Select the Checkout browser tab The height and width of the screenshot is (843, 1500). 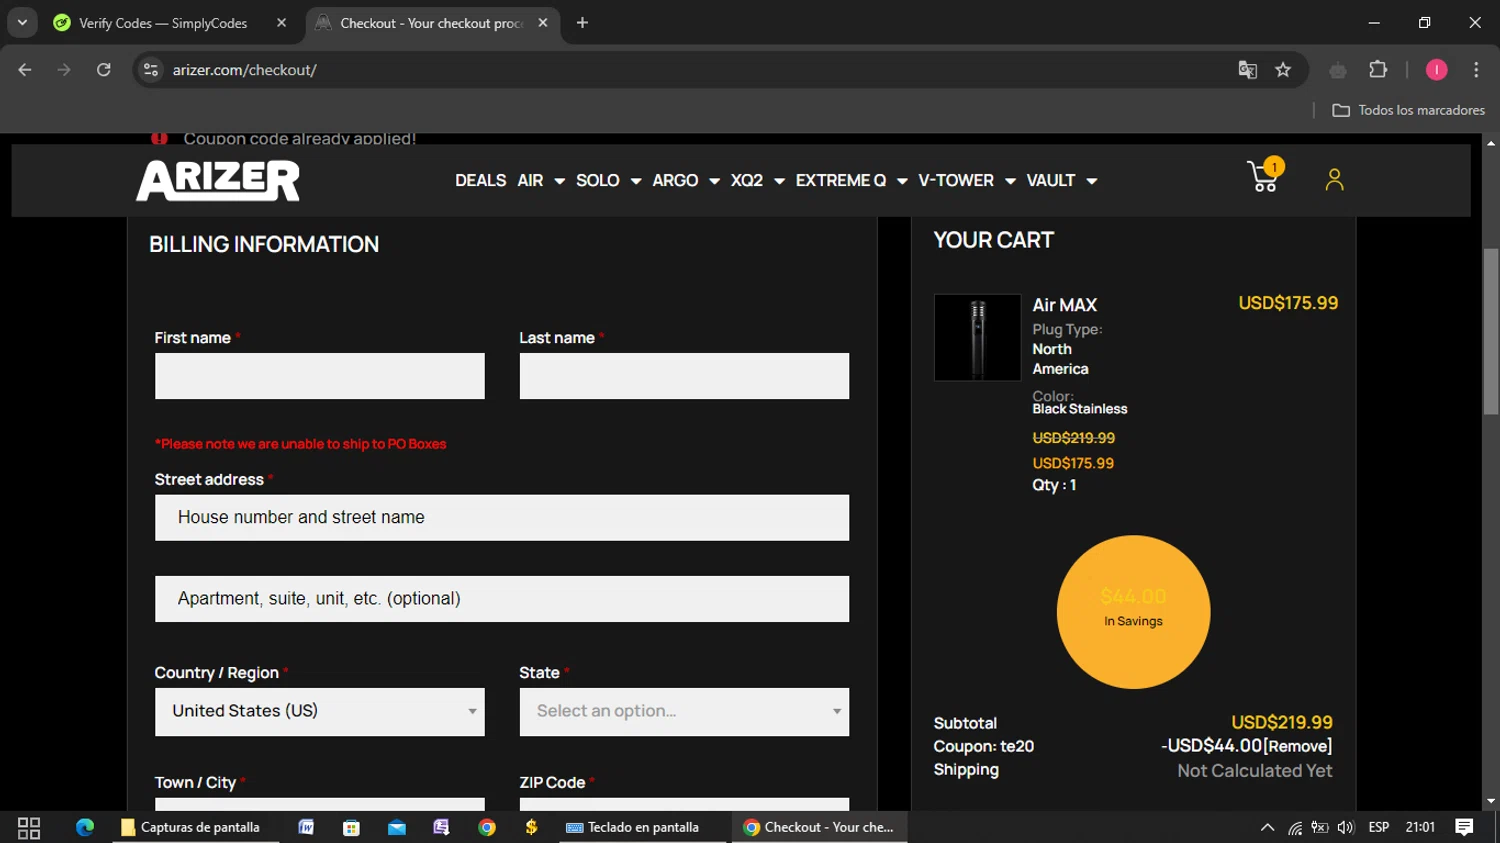tap(431, 23)
